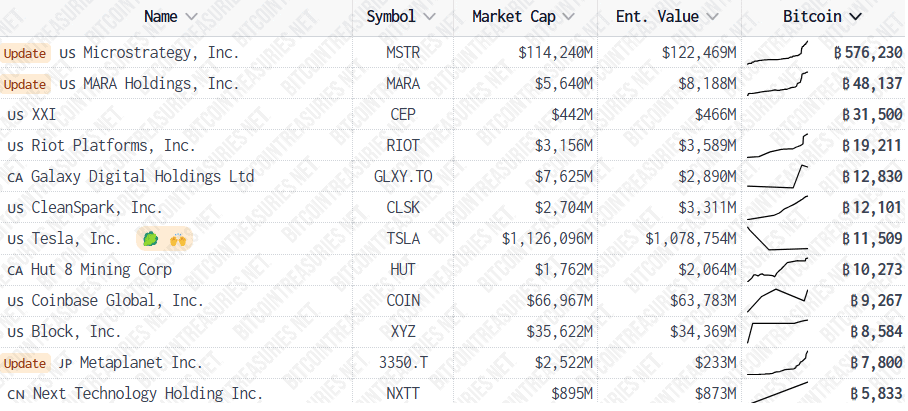This screenshot has width=908, height=411.
Task: Open the CleanSpark, Inc. company link
Action: point(97,207)
